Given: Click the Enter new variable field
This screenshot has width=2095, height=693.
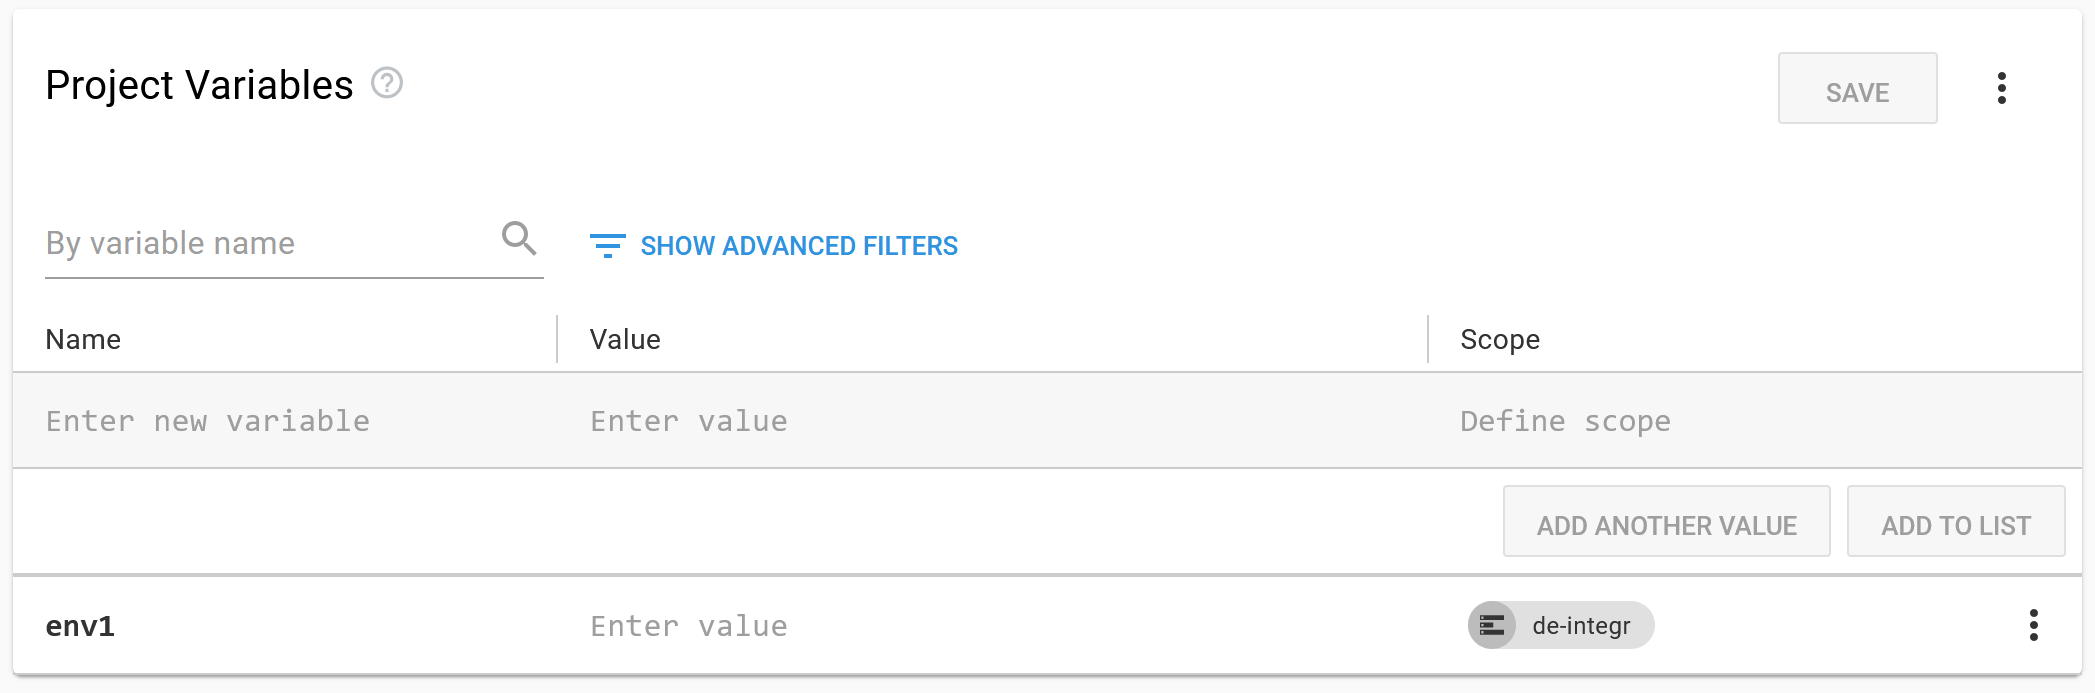Looking at the screenshot, I should (206, 420).
